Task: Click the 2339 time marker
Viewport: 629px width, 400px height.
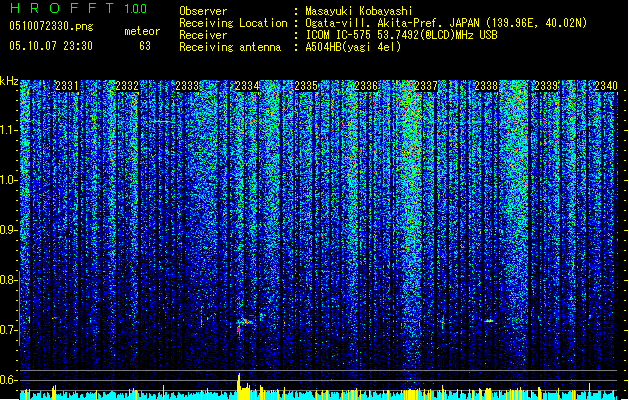Action: pos(546,86)
